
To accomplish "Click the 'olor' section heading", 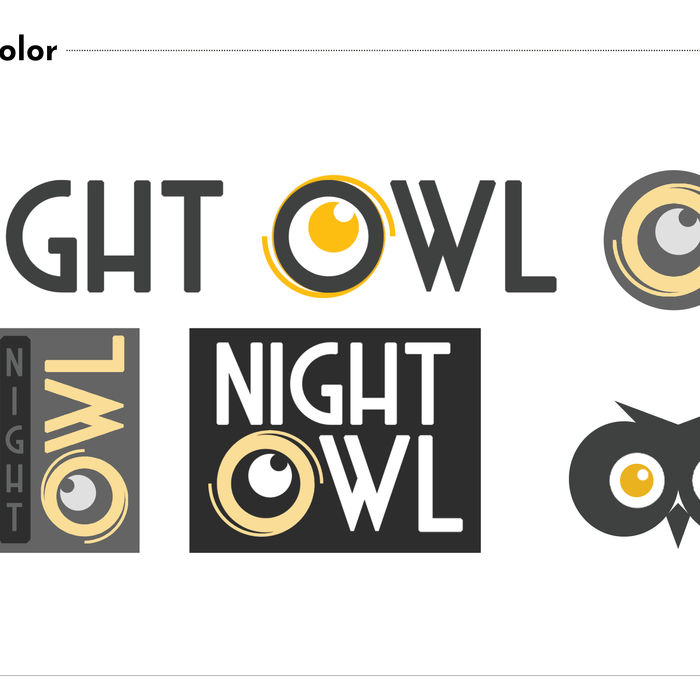I will [x=29, y=50].
